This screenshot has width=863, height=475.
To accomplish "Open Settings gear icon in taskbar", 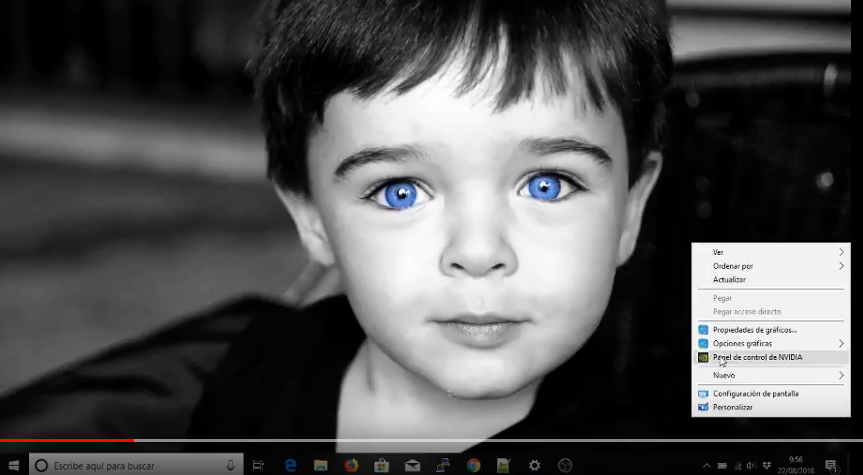I will [x=535, y=465].
